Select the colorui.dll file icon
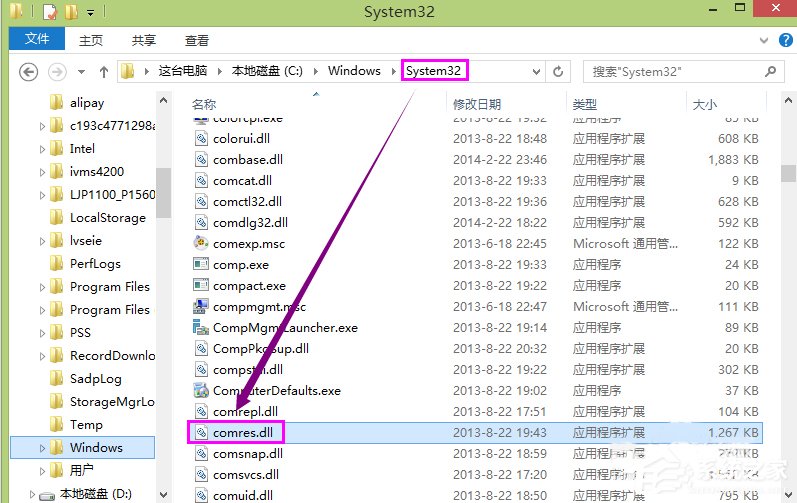 click(201, 138)
